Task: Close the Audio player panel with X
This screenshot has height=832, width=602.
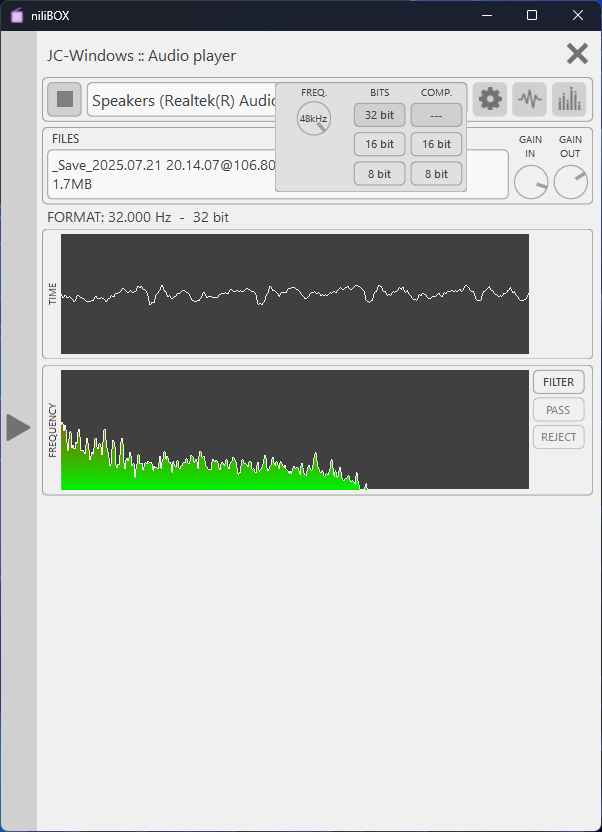Action: pos(577,54)
